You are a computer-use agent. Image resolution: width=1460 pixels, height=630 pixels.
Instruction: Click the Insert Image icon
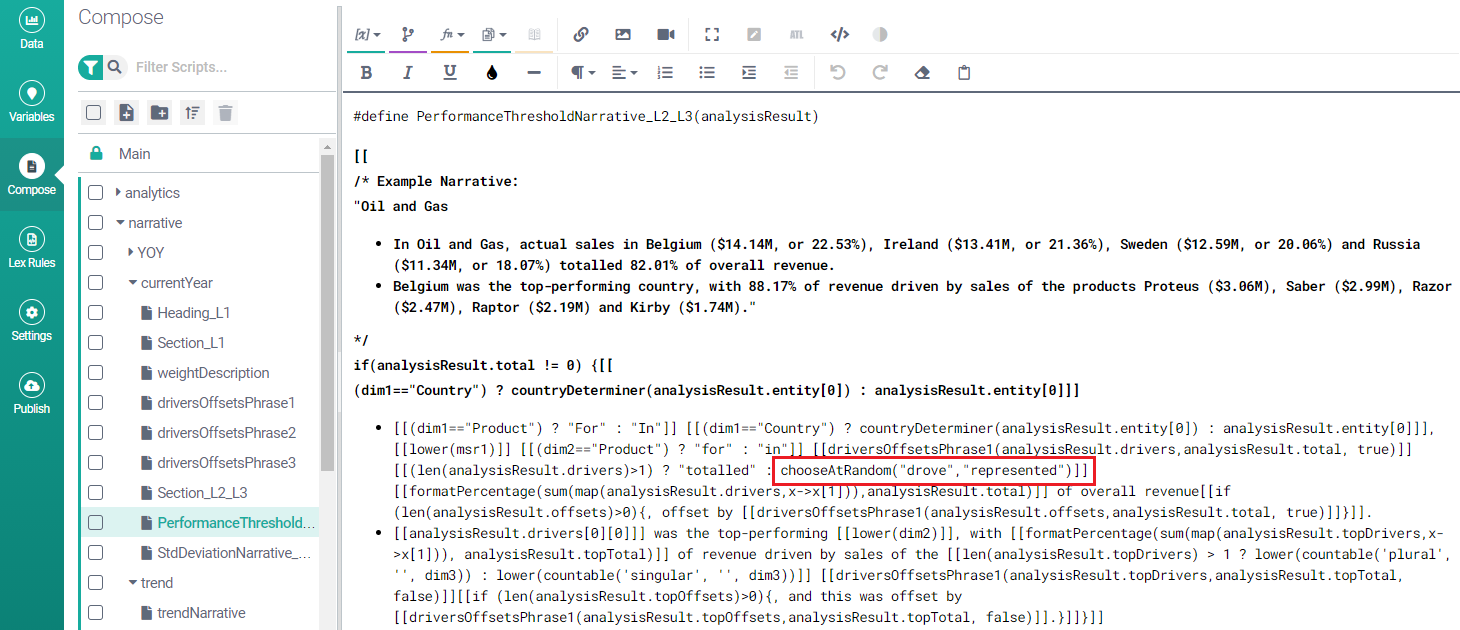point(623,34)
